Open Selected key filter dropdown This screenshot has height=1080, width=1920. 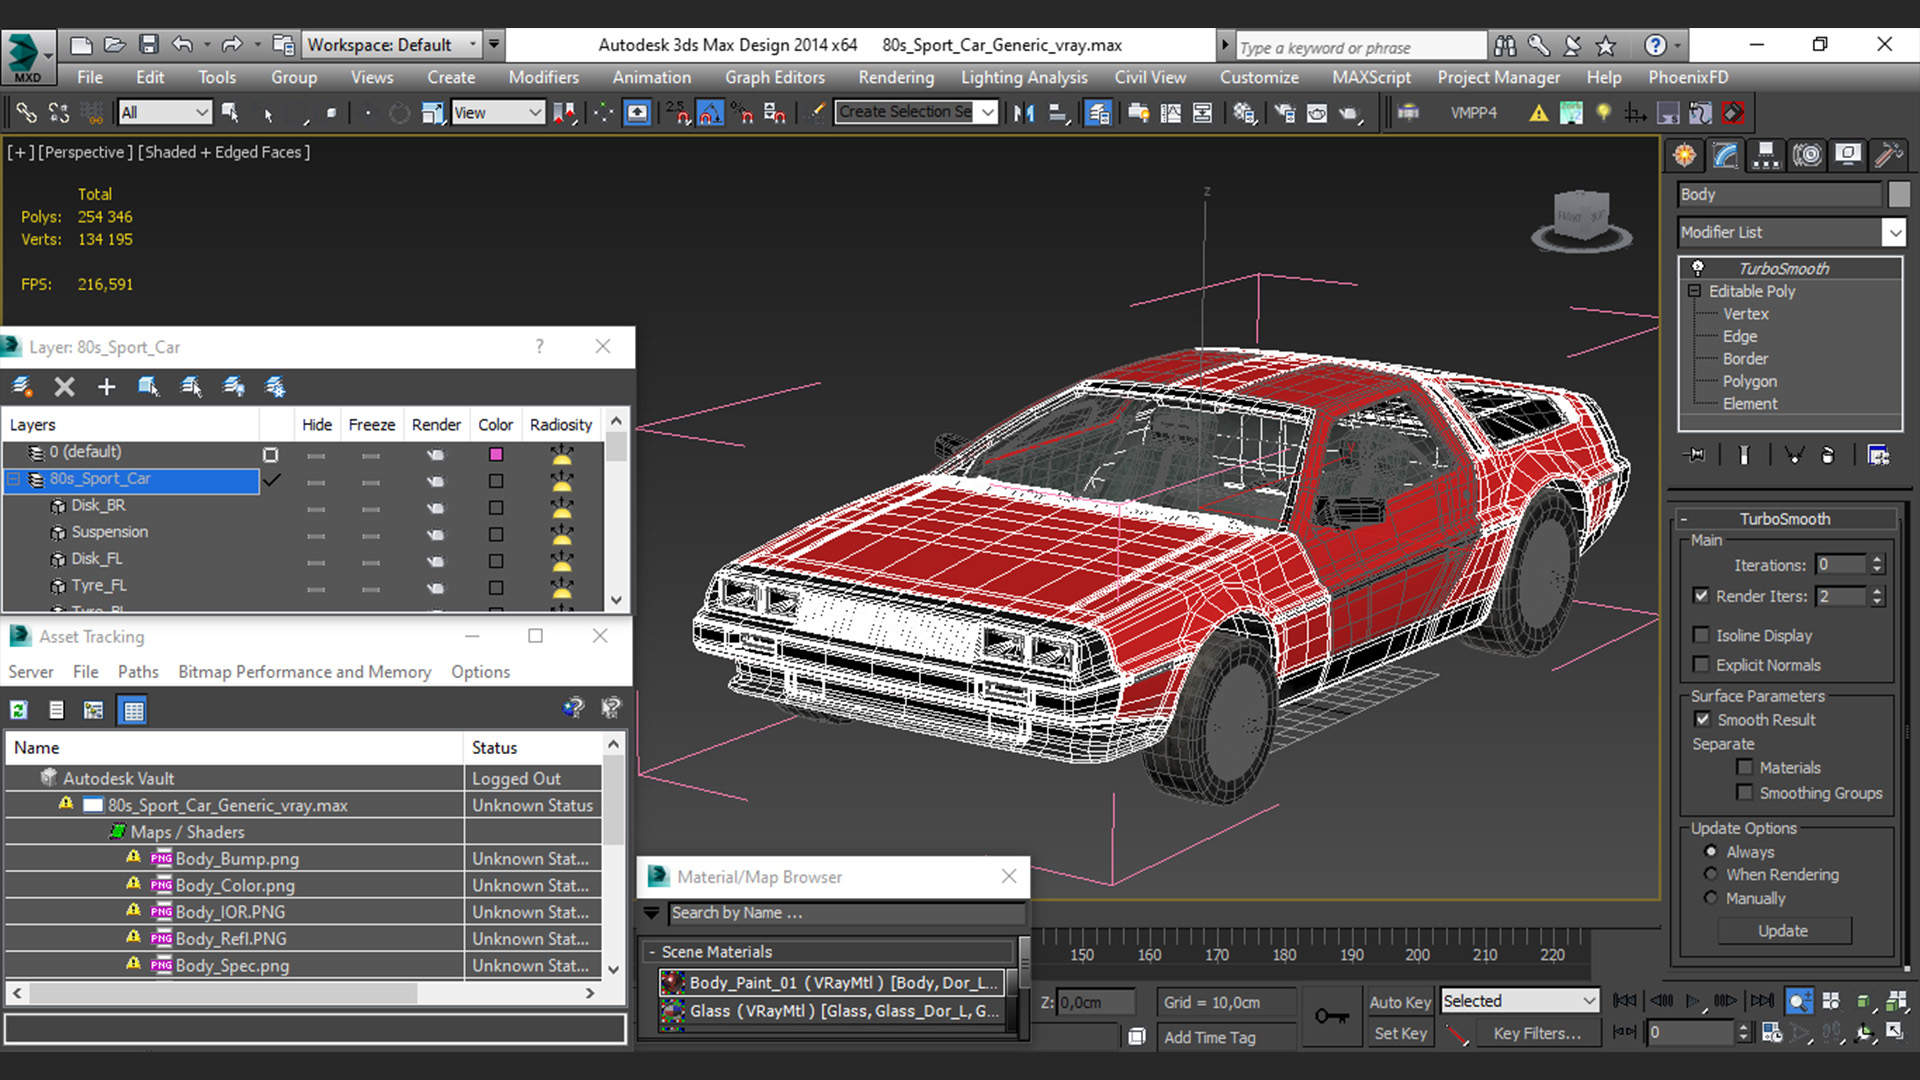[x=1519, y=1001]
